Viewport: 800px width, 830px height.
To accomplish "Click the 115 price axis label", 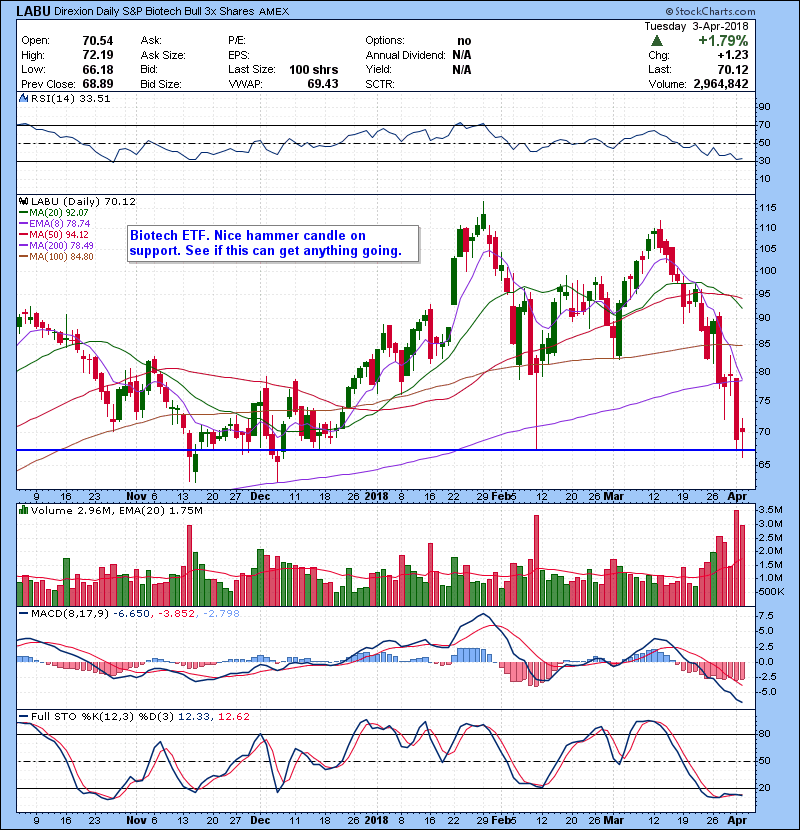I will coord(768,208).
